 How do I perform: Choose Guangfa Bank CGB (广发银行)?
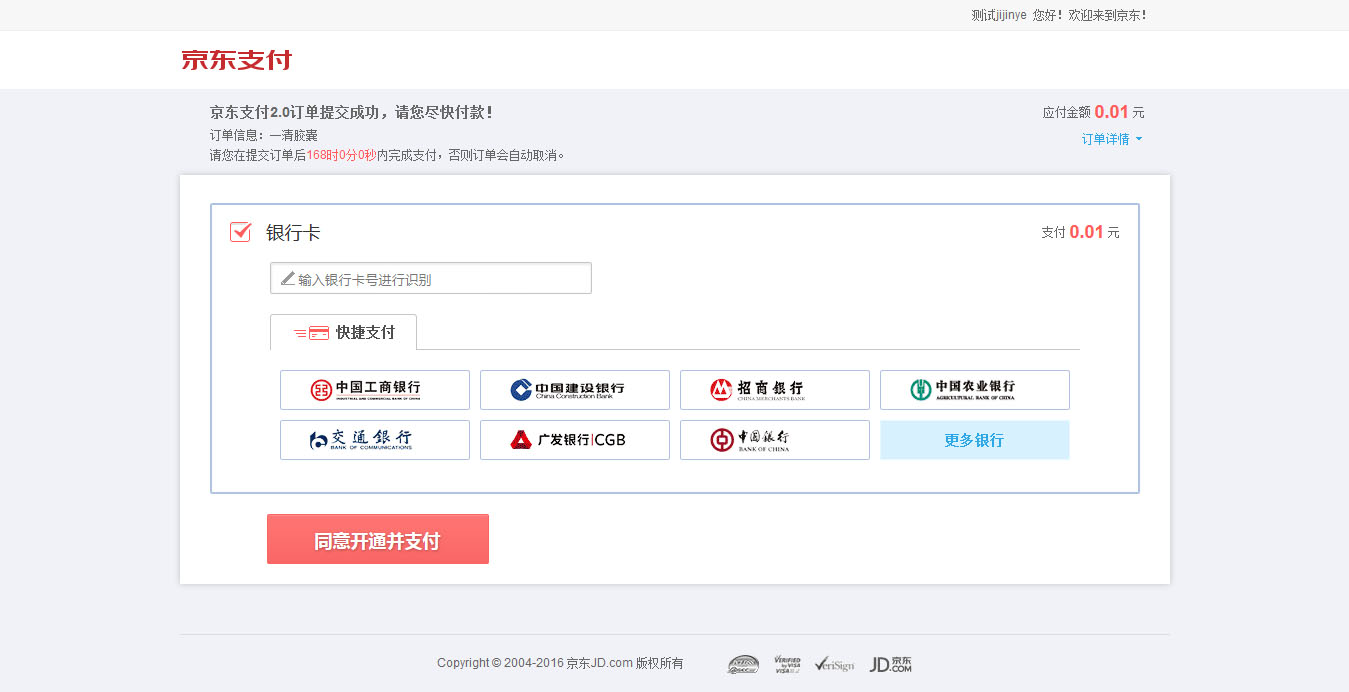575,440
